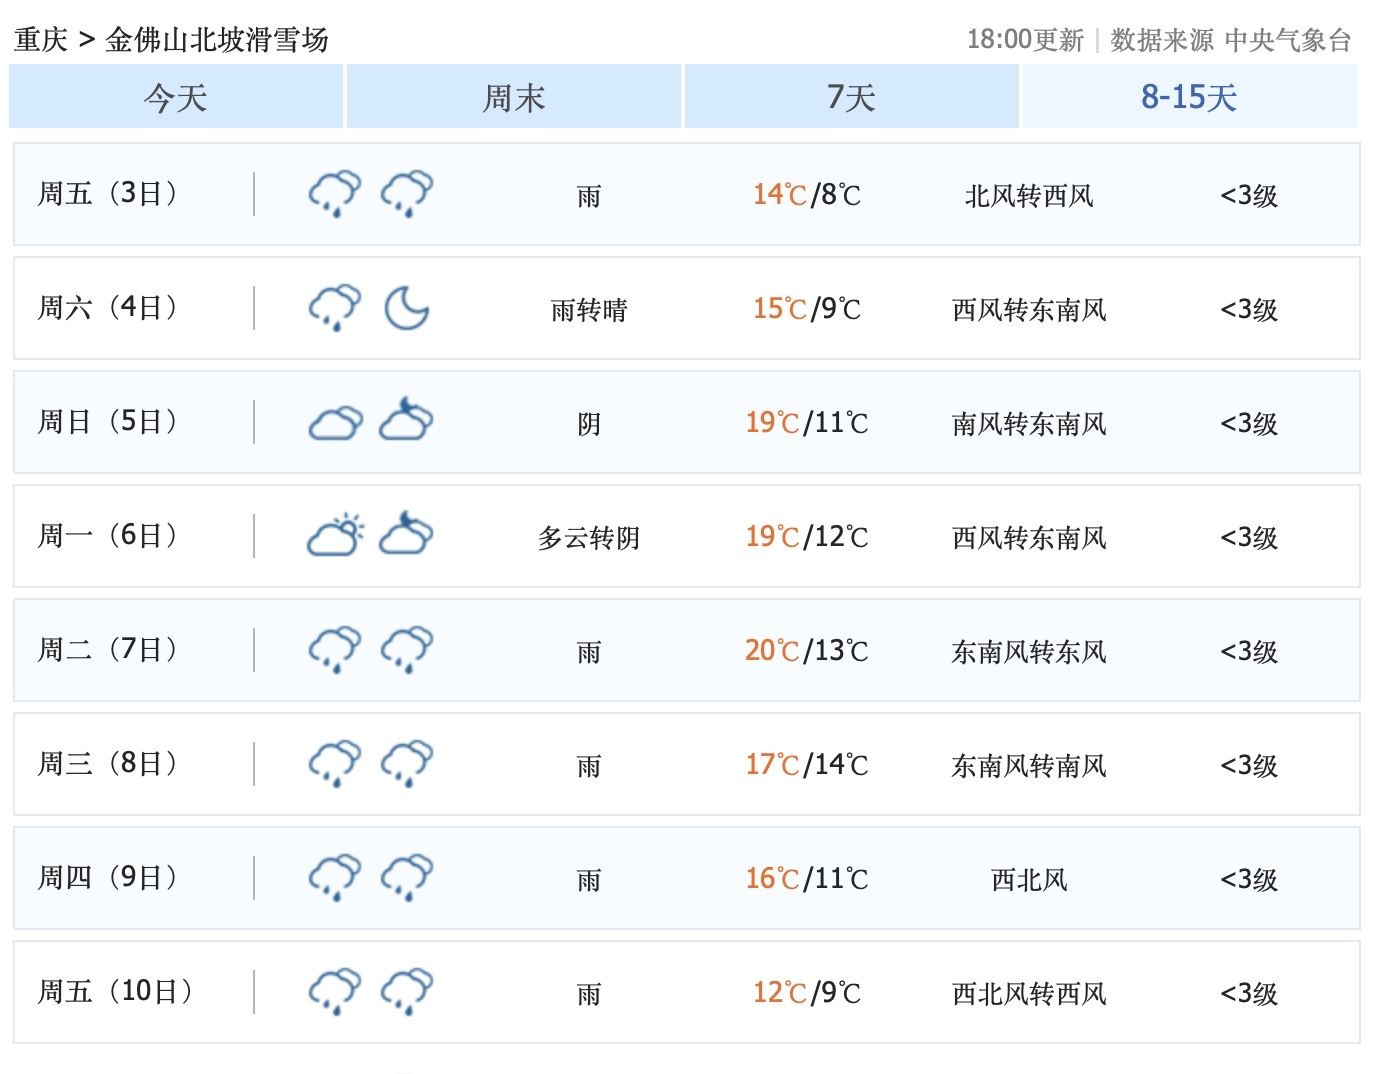
Task: Click 西风转东南风 in 周一（6日）row
Action: 1029,538
